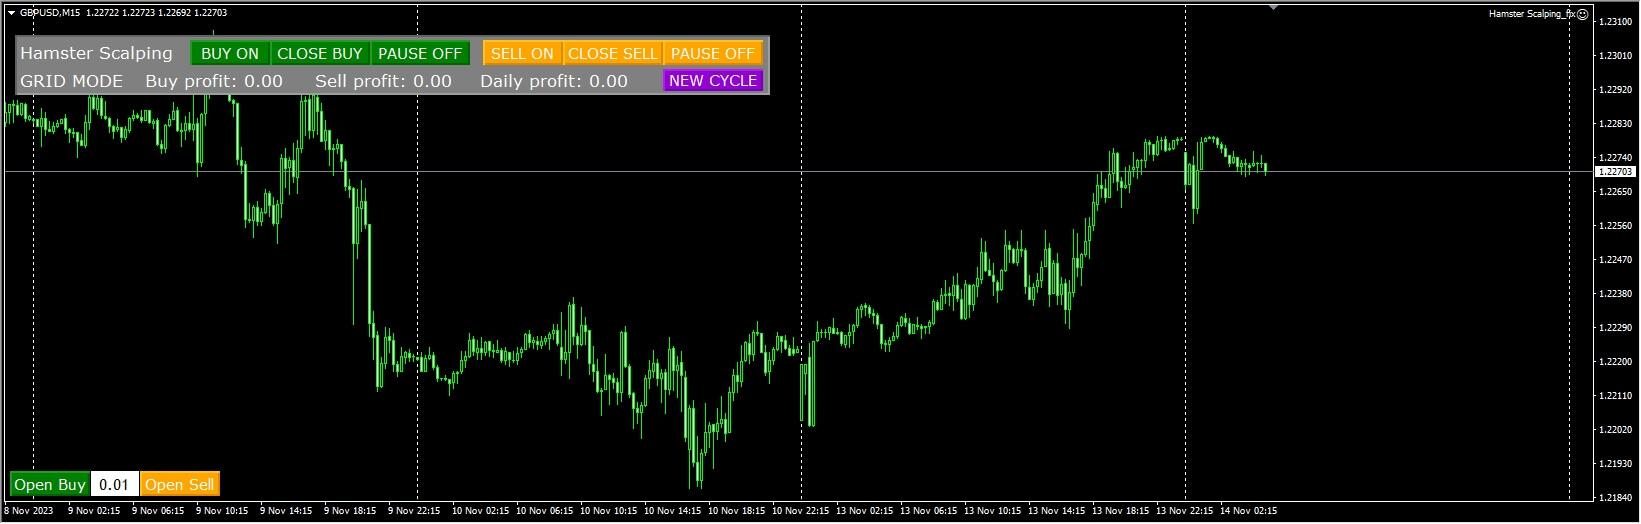Screen dimensions: 1641x524
Task: Click the chart shift triangle marker
Action: point(1273,7)
